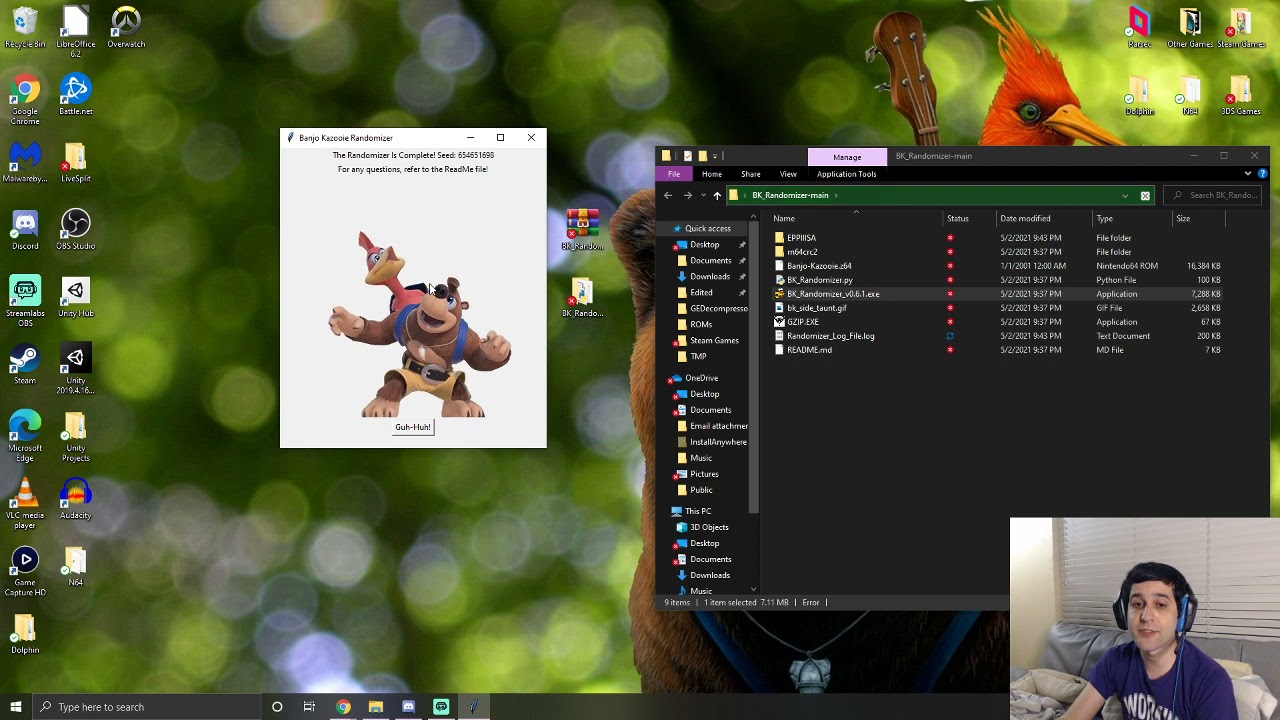Click the BK_Randomizer.py Python file icon

coord(779,280)
